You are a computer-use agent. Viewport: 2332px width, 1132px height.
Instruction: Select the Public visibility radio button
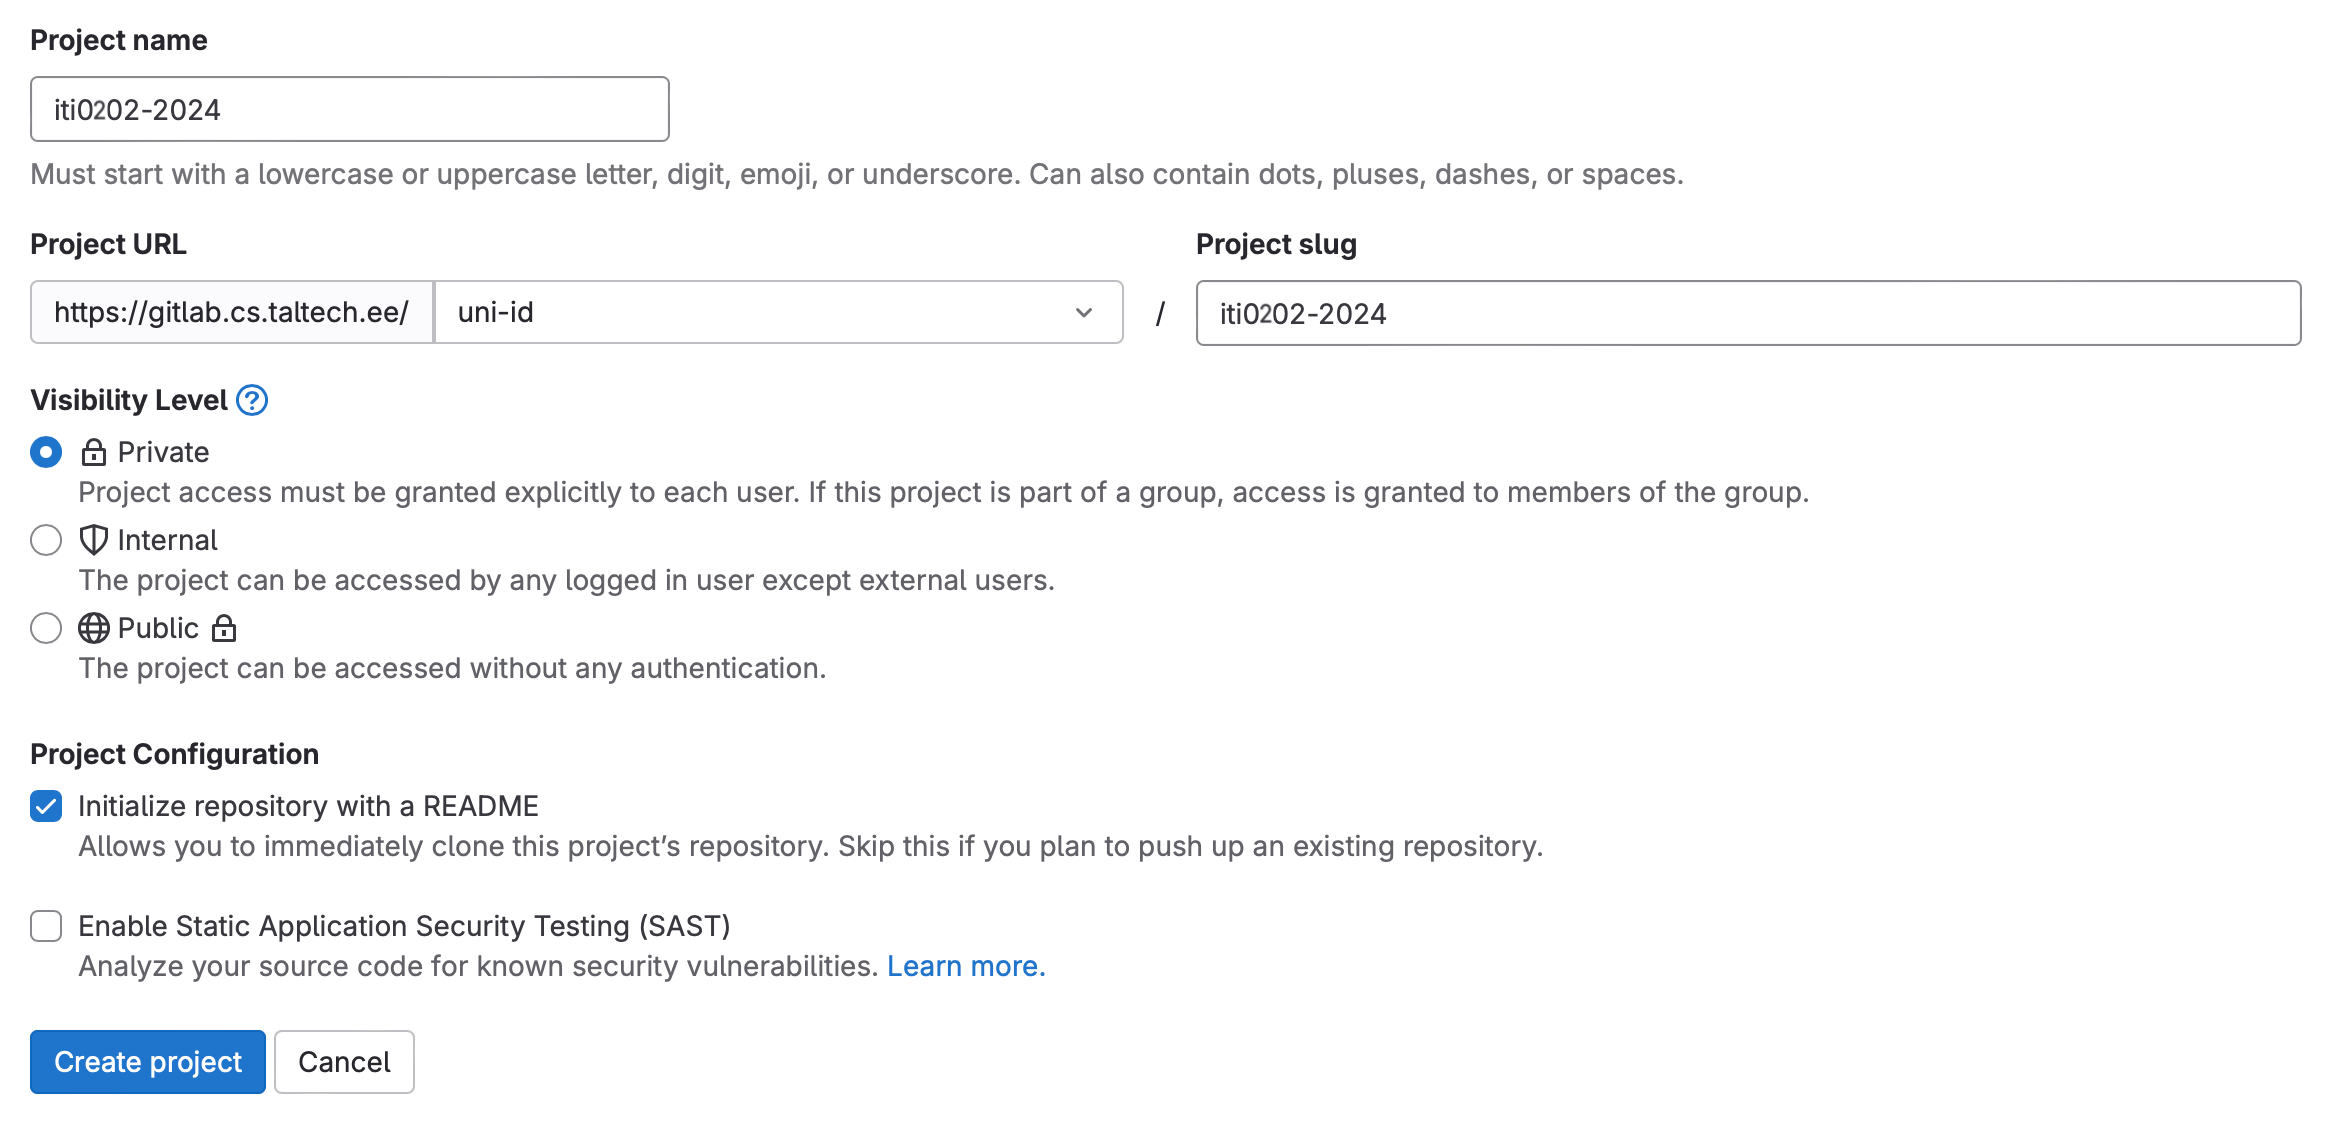pos(46,628)
